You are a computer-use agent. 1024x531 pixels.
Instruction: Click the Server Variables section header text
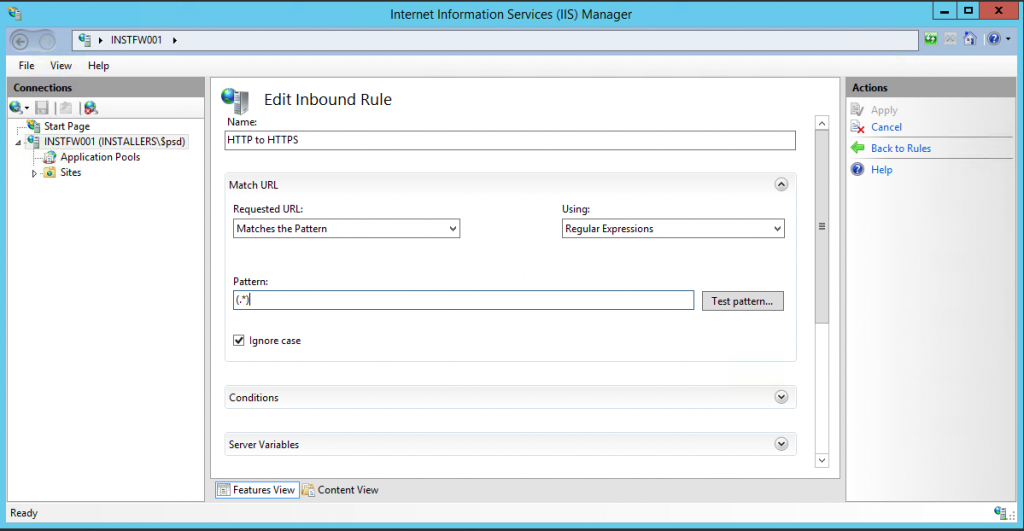(264, 445)
